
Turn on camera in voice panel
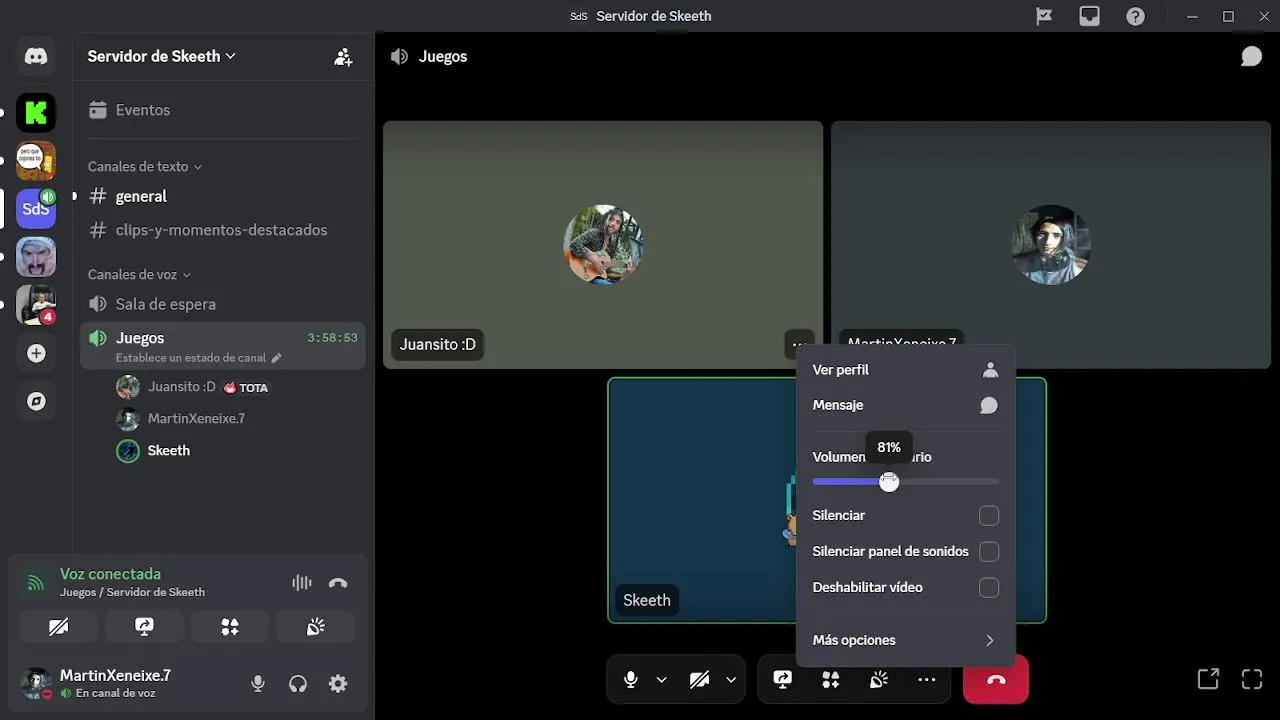tap(59, 627)
